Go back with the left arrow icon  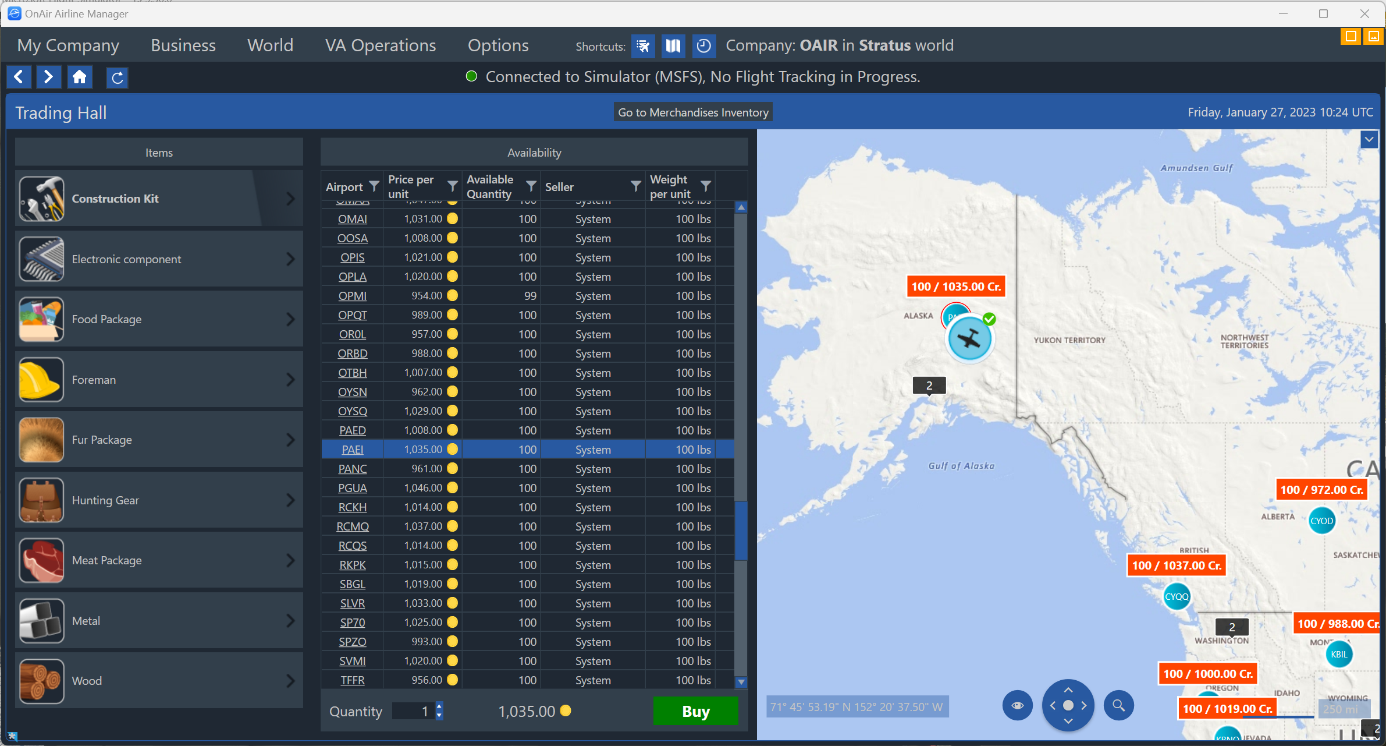tap(19, 77)
